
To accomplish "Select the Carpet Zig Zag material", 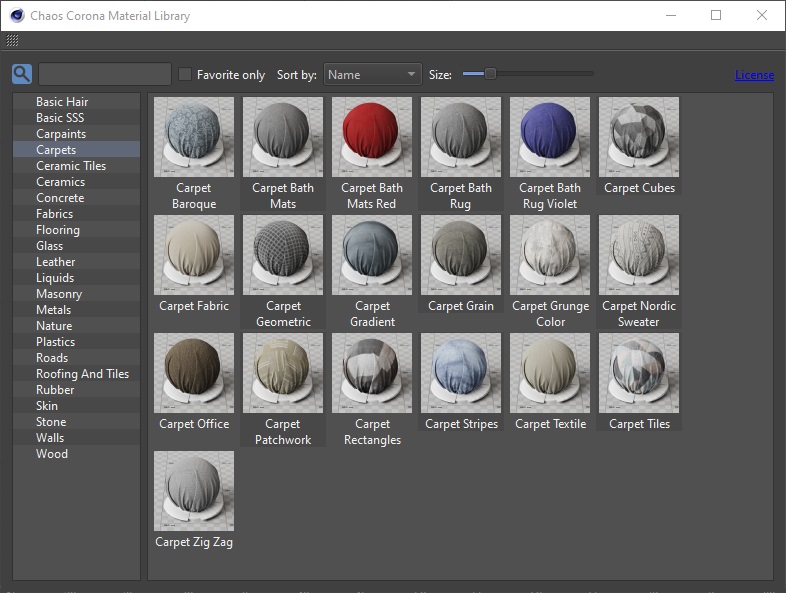I will click(194, 491).
